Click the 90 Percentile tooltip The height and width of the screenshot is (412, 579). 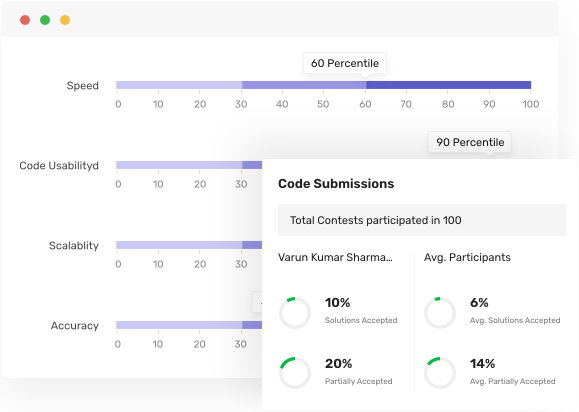click(470, 142)
